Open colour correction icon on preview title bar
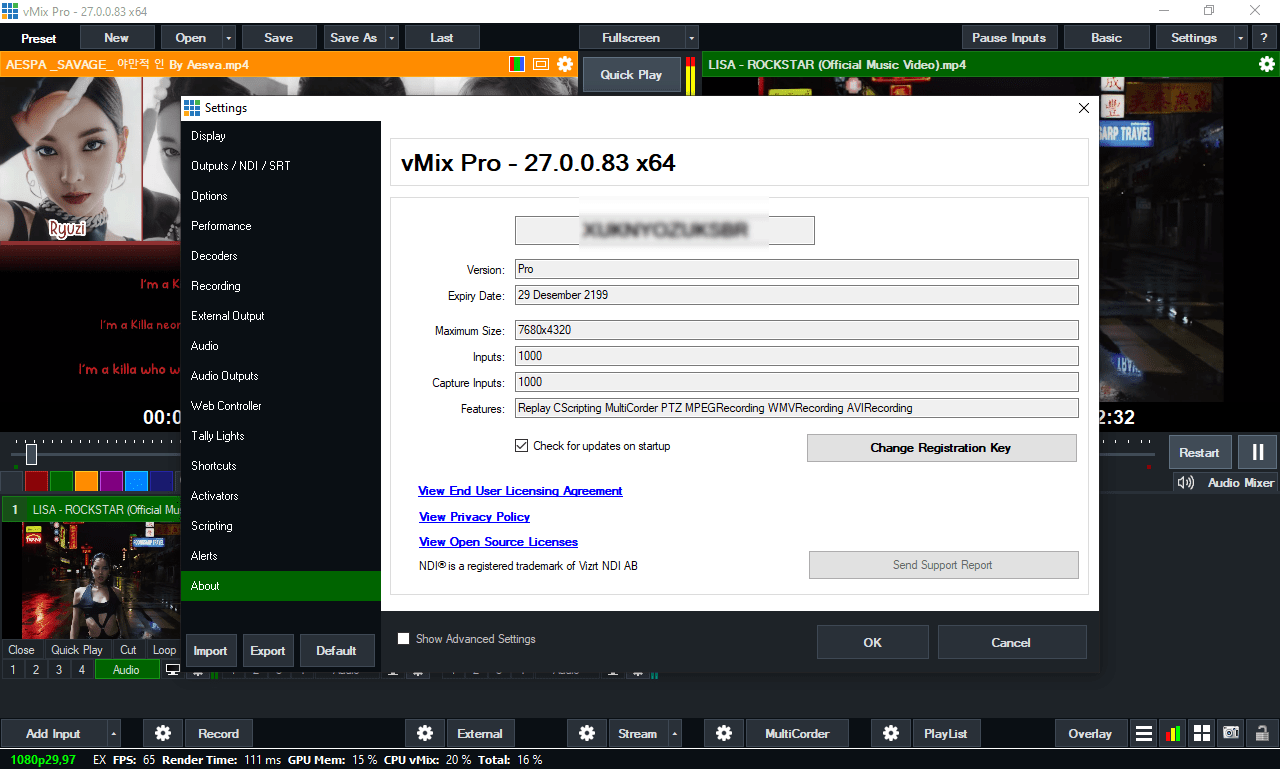Image resolution: width=1280 pixels, height=769 pixels. [x=517, y=64]
